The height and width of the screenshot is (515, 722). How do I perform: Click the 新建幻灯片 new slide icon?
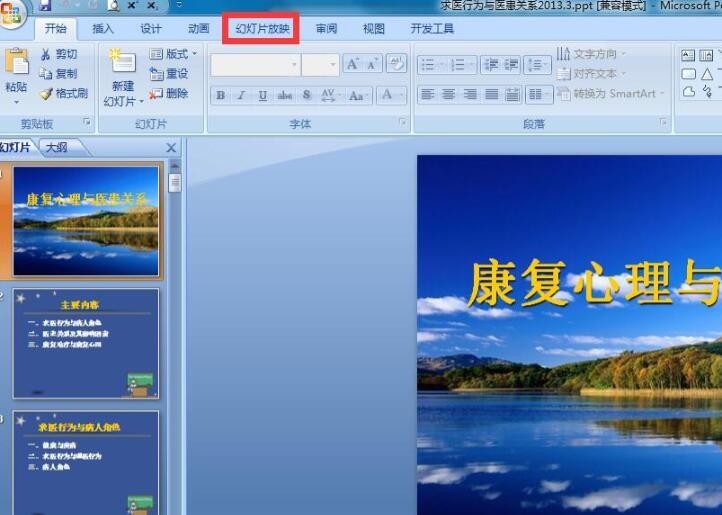[122, 62]
